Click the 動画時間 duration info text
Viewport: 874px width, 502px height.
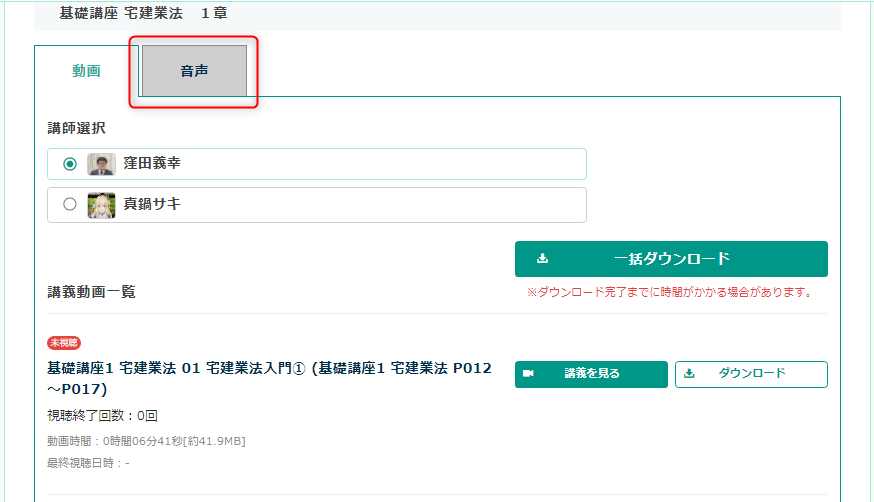146,441
